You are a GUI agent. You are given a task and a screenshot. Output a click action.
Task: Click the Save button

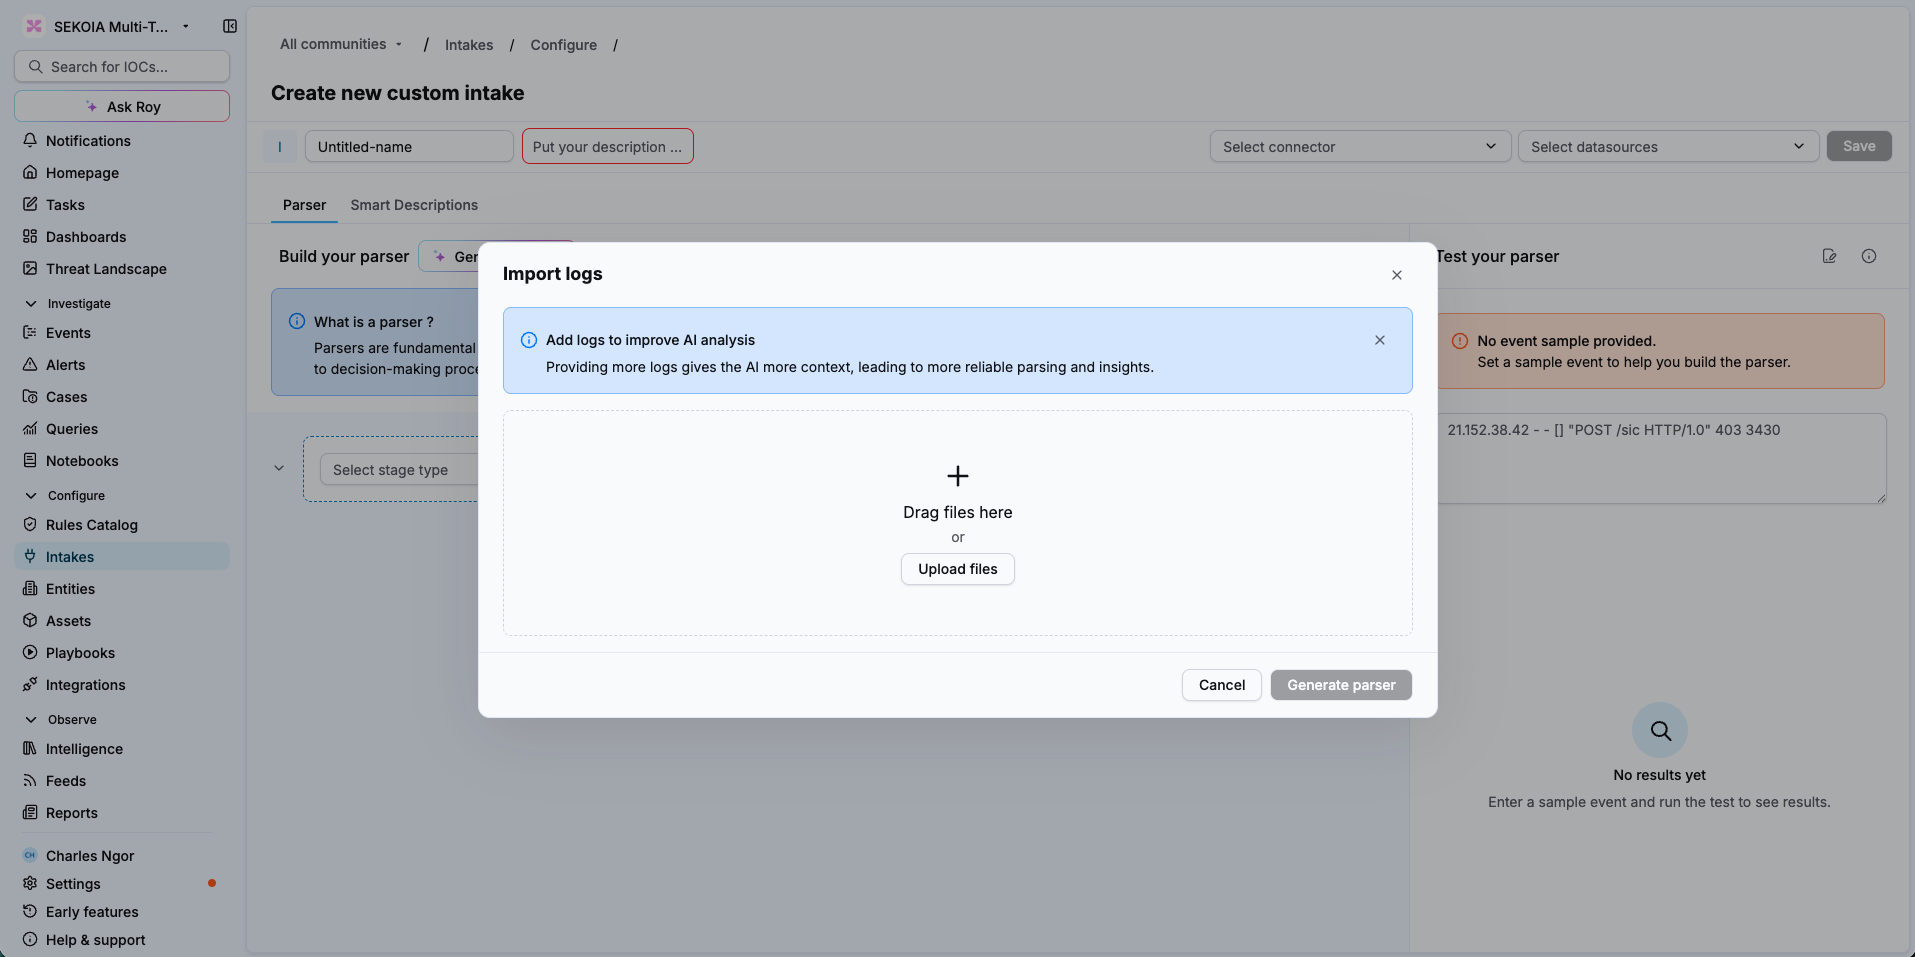pos(1859,146)
